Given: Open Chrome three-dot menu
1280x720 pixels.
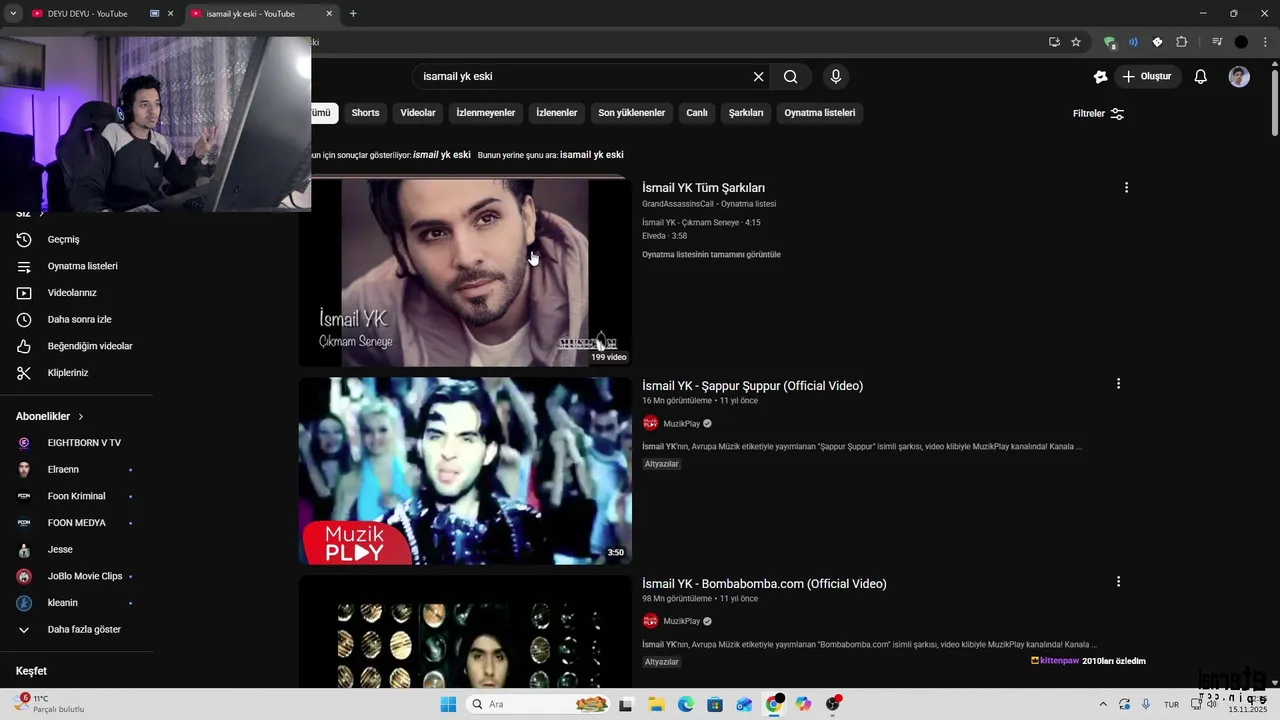Looking at the screenshot, I should [1265, 42].
